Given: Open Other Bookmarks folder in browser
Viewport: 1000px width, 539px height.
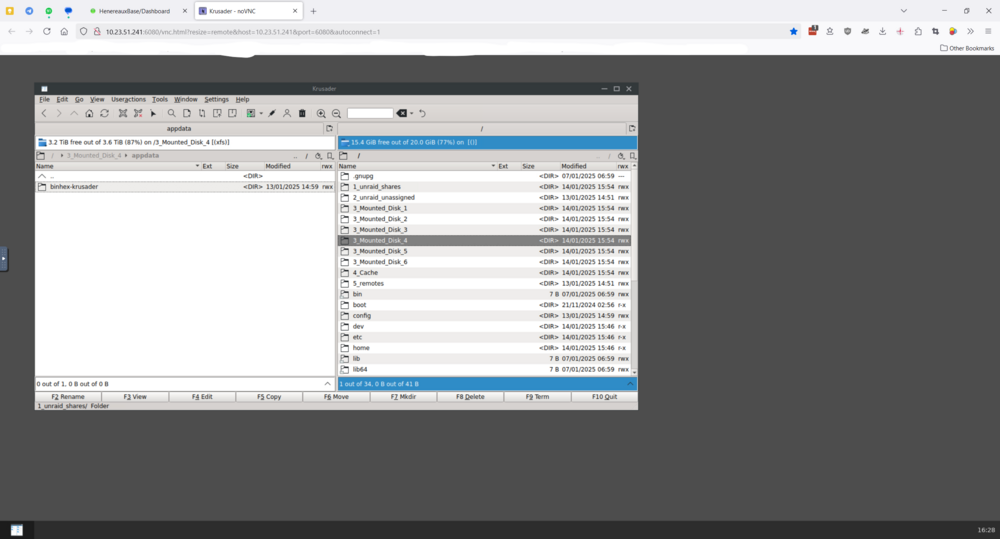Looking at the screenshot, I should click(967, 48).
